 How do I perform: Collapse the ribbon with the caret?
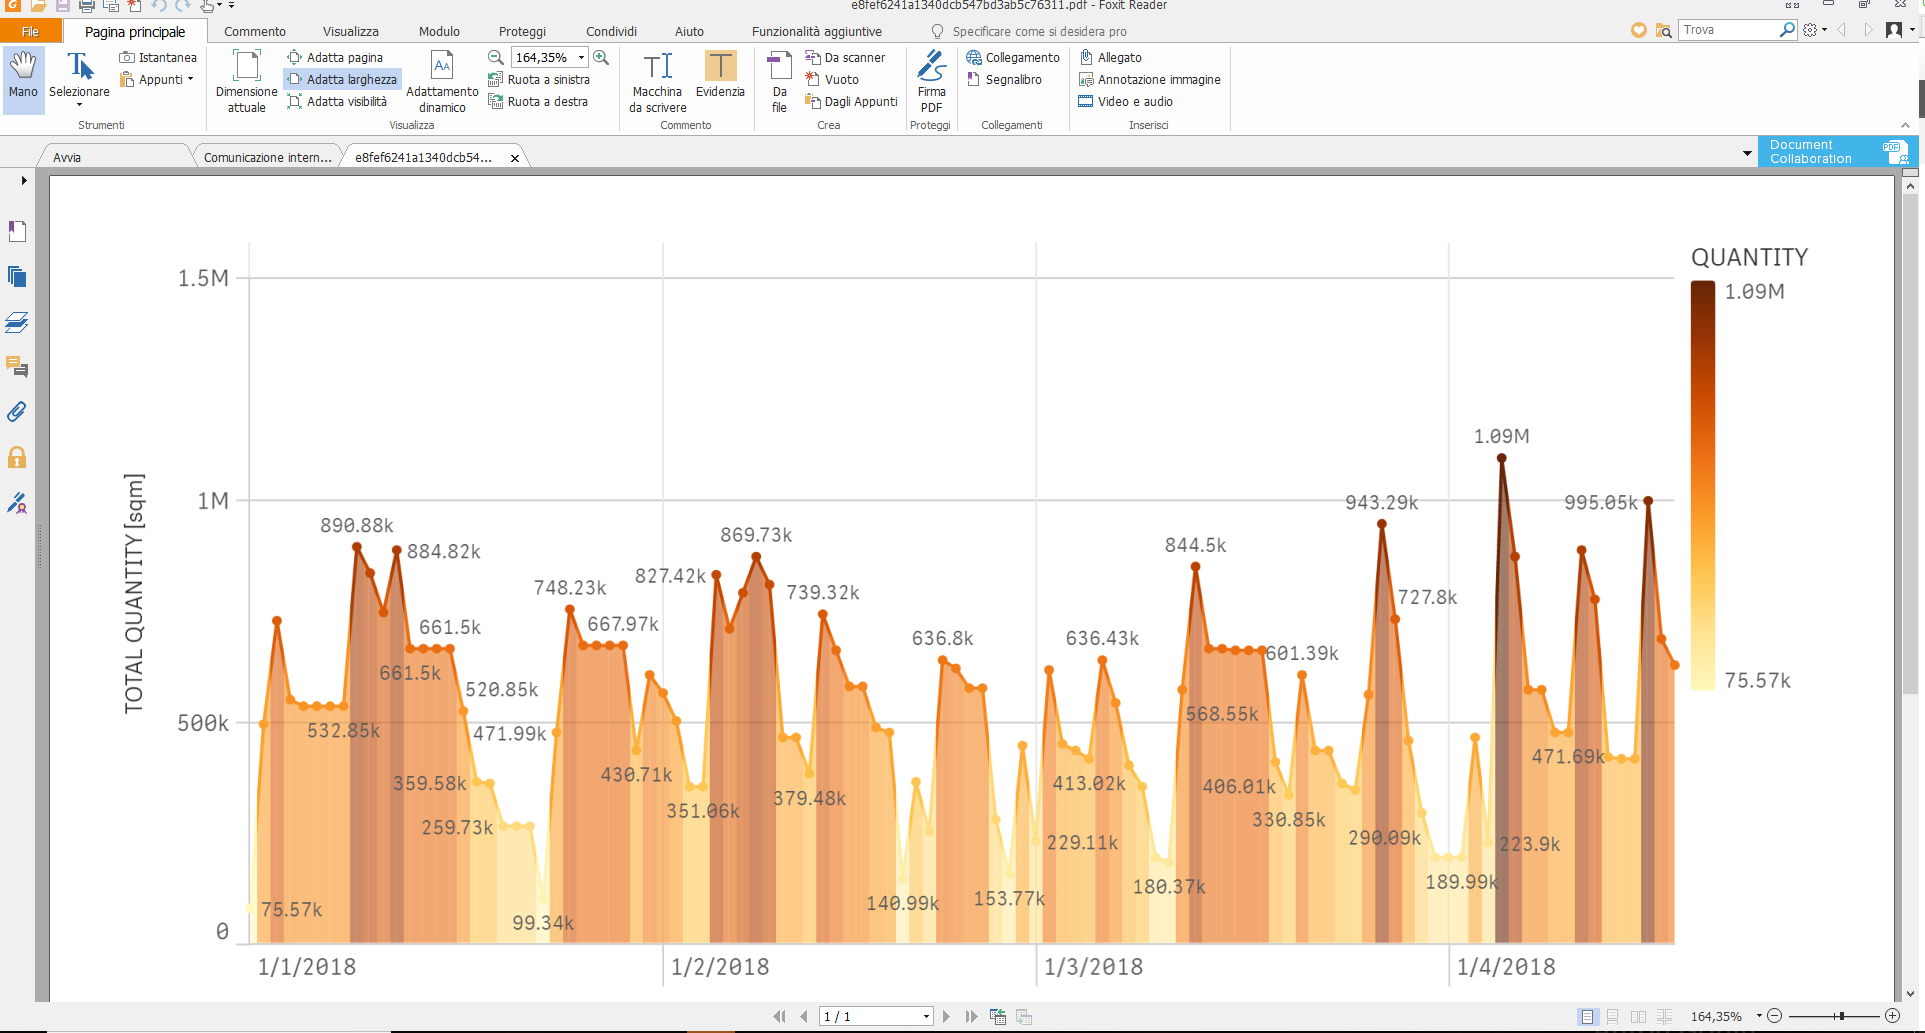click(1905, 125)
